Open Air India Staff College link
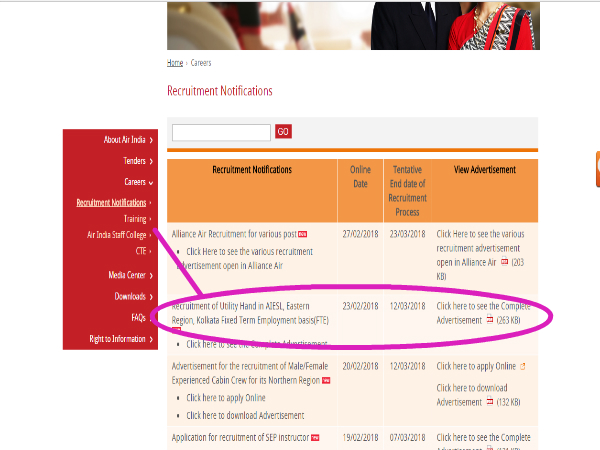600x450 pixels. [x=116, y=235]
